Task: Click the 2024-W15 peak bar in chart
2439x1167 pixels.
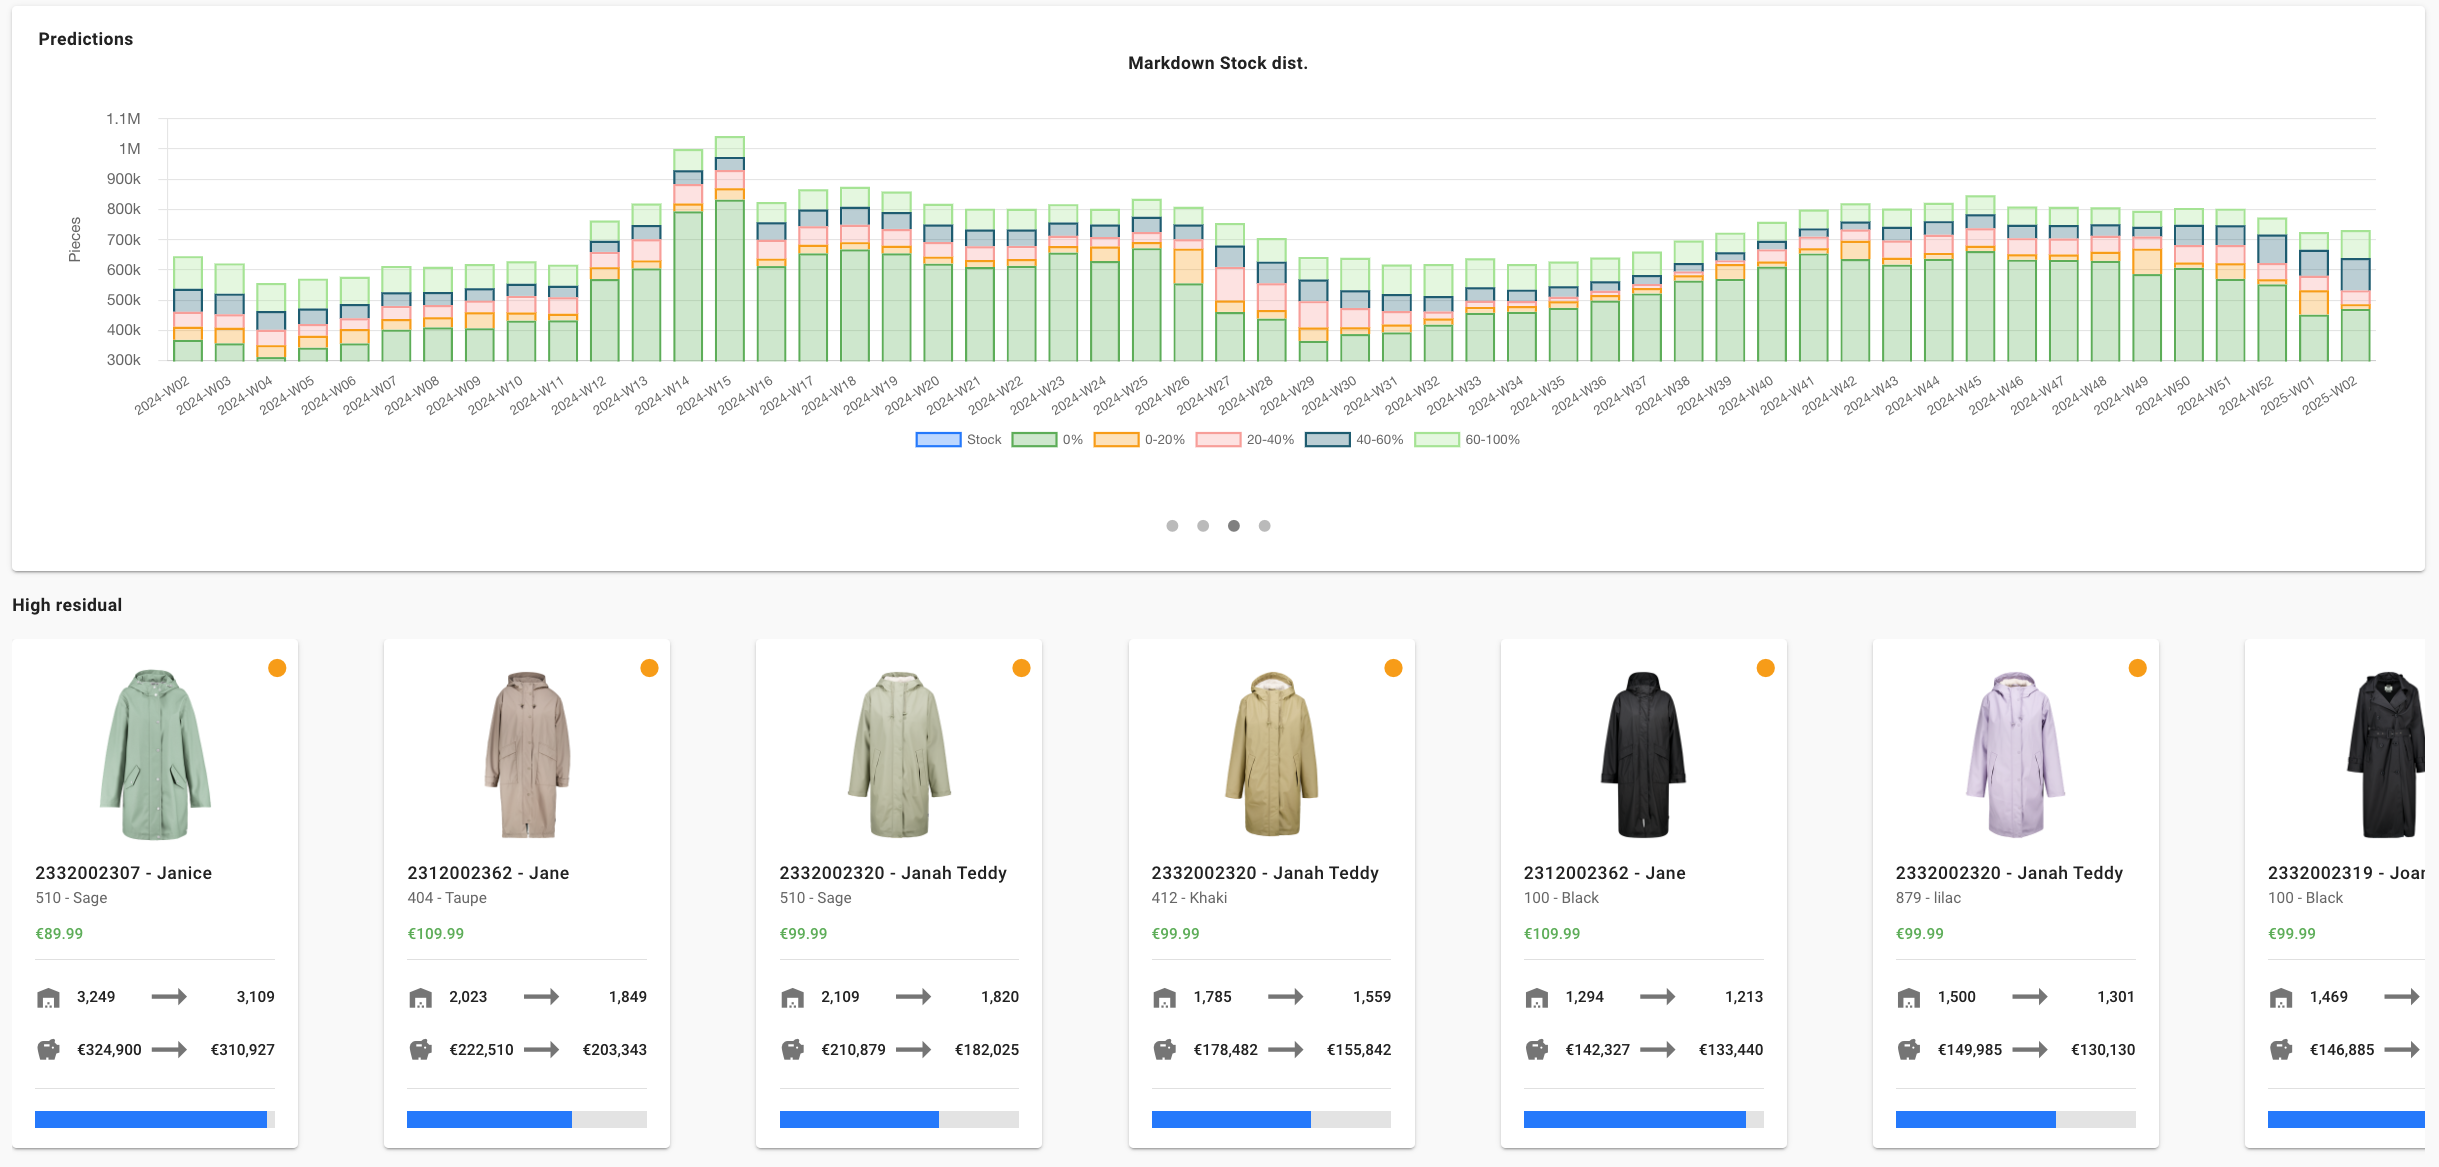Action: pyautogui.click(x=730, y=280)
